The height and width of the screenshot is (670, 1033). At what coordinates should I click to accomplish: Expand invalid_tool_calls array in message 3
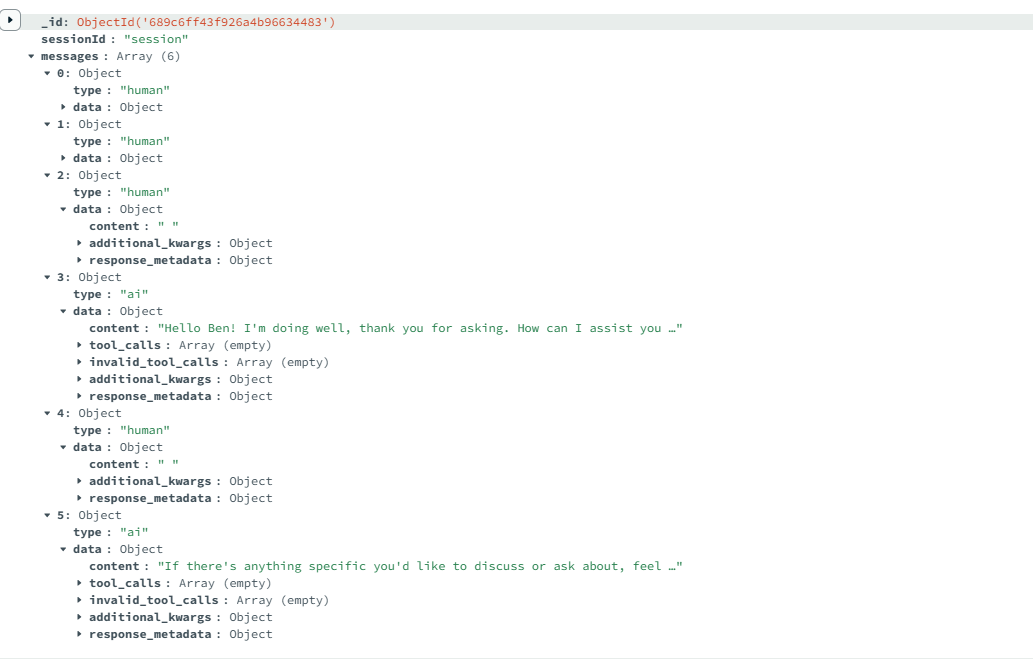pyautogui.click(x=80, y=362)
